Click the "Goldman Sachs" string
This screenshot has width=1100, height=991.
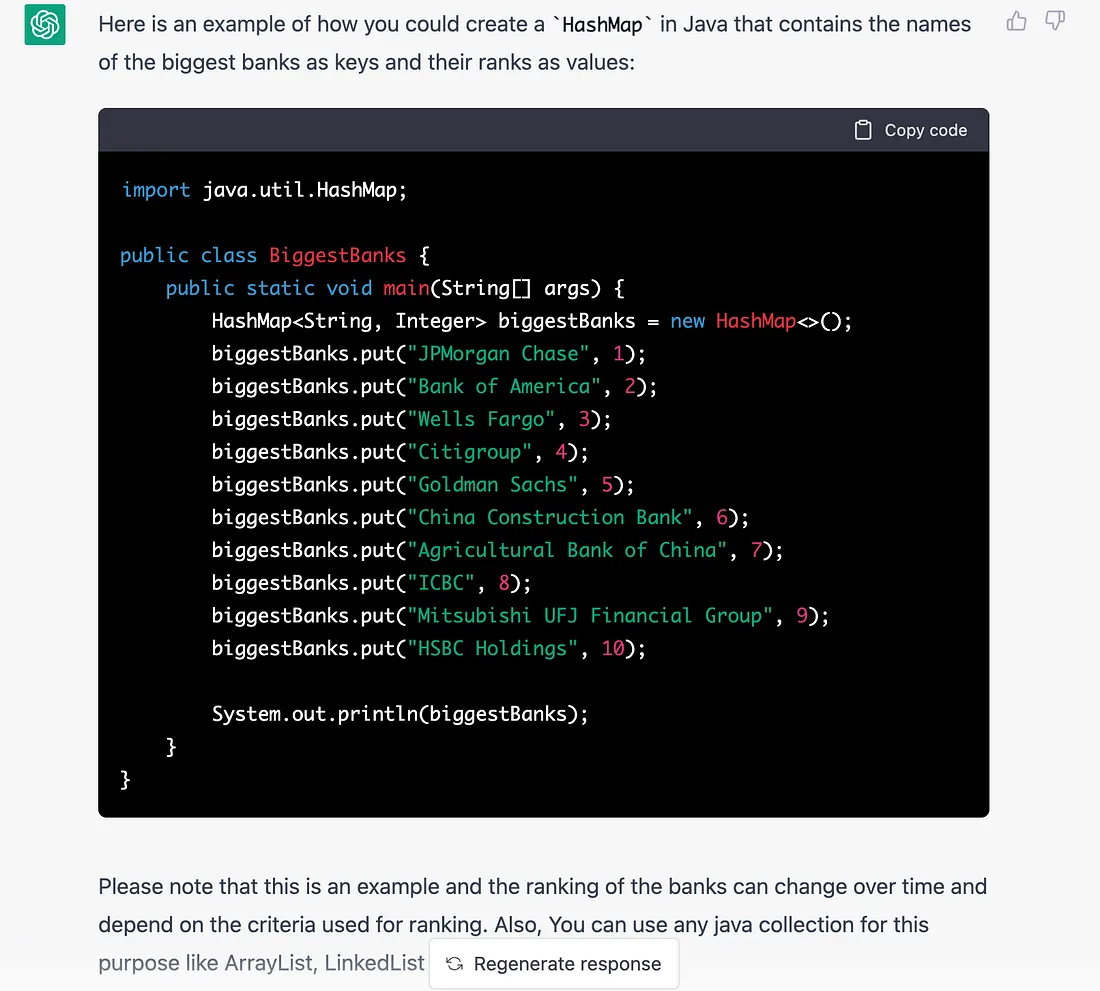tap(492, 485)
